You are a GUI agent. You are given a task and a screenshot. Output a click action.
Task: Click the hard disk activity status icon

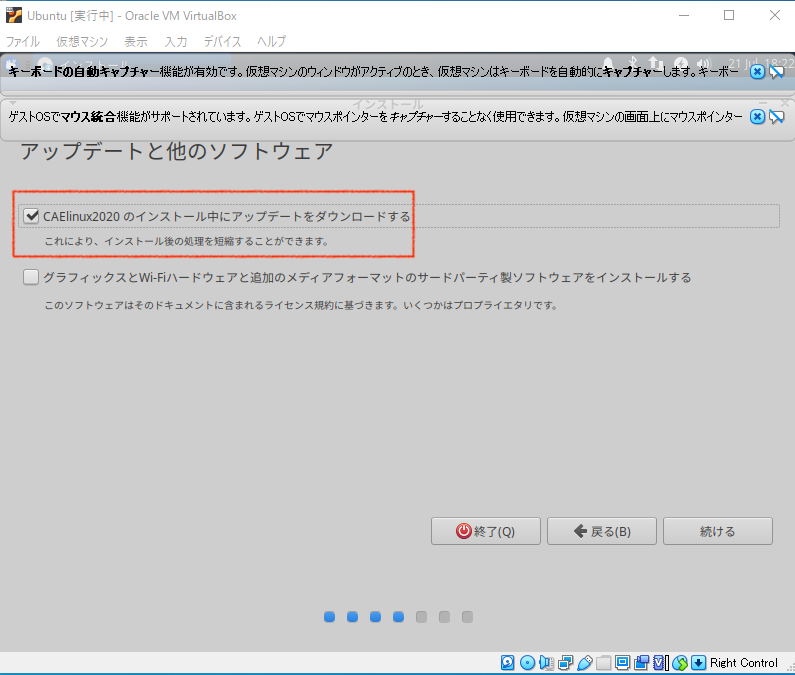(x=508, y=662)
